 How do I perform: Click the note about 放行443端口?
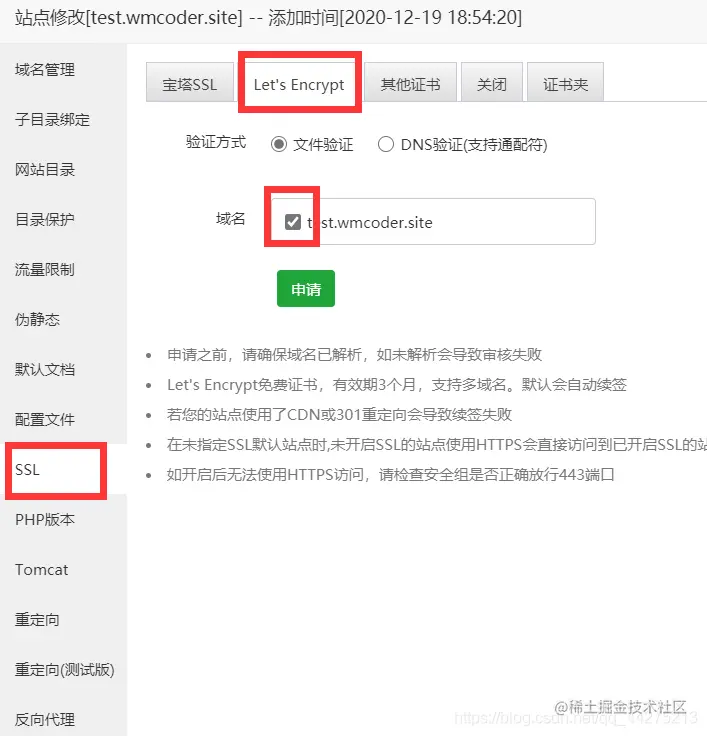tap(391, 475)
